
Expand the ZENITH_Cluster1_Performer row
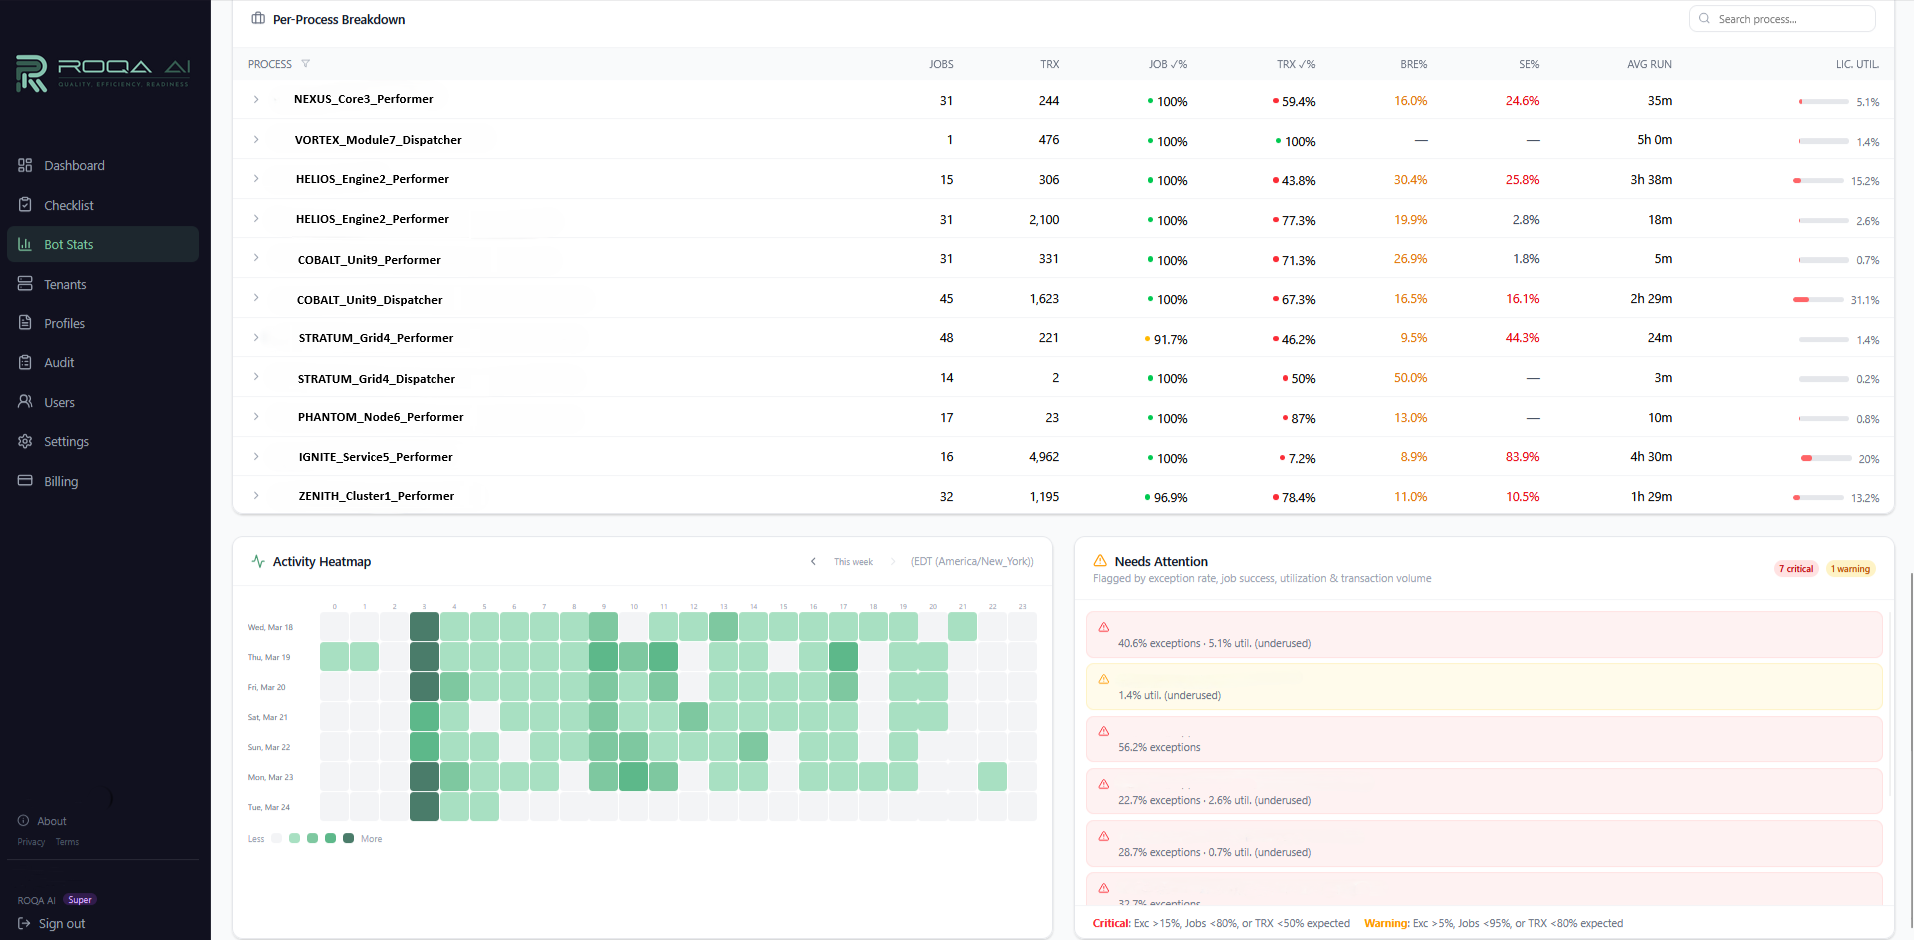click(257, 496)
